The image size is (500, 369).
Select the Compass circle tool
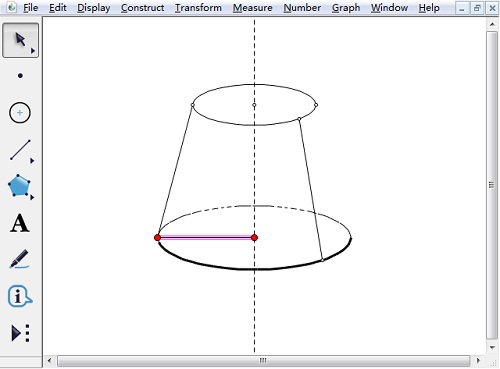coord(20,113)
